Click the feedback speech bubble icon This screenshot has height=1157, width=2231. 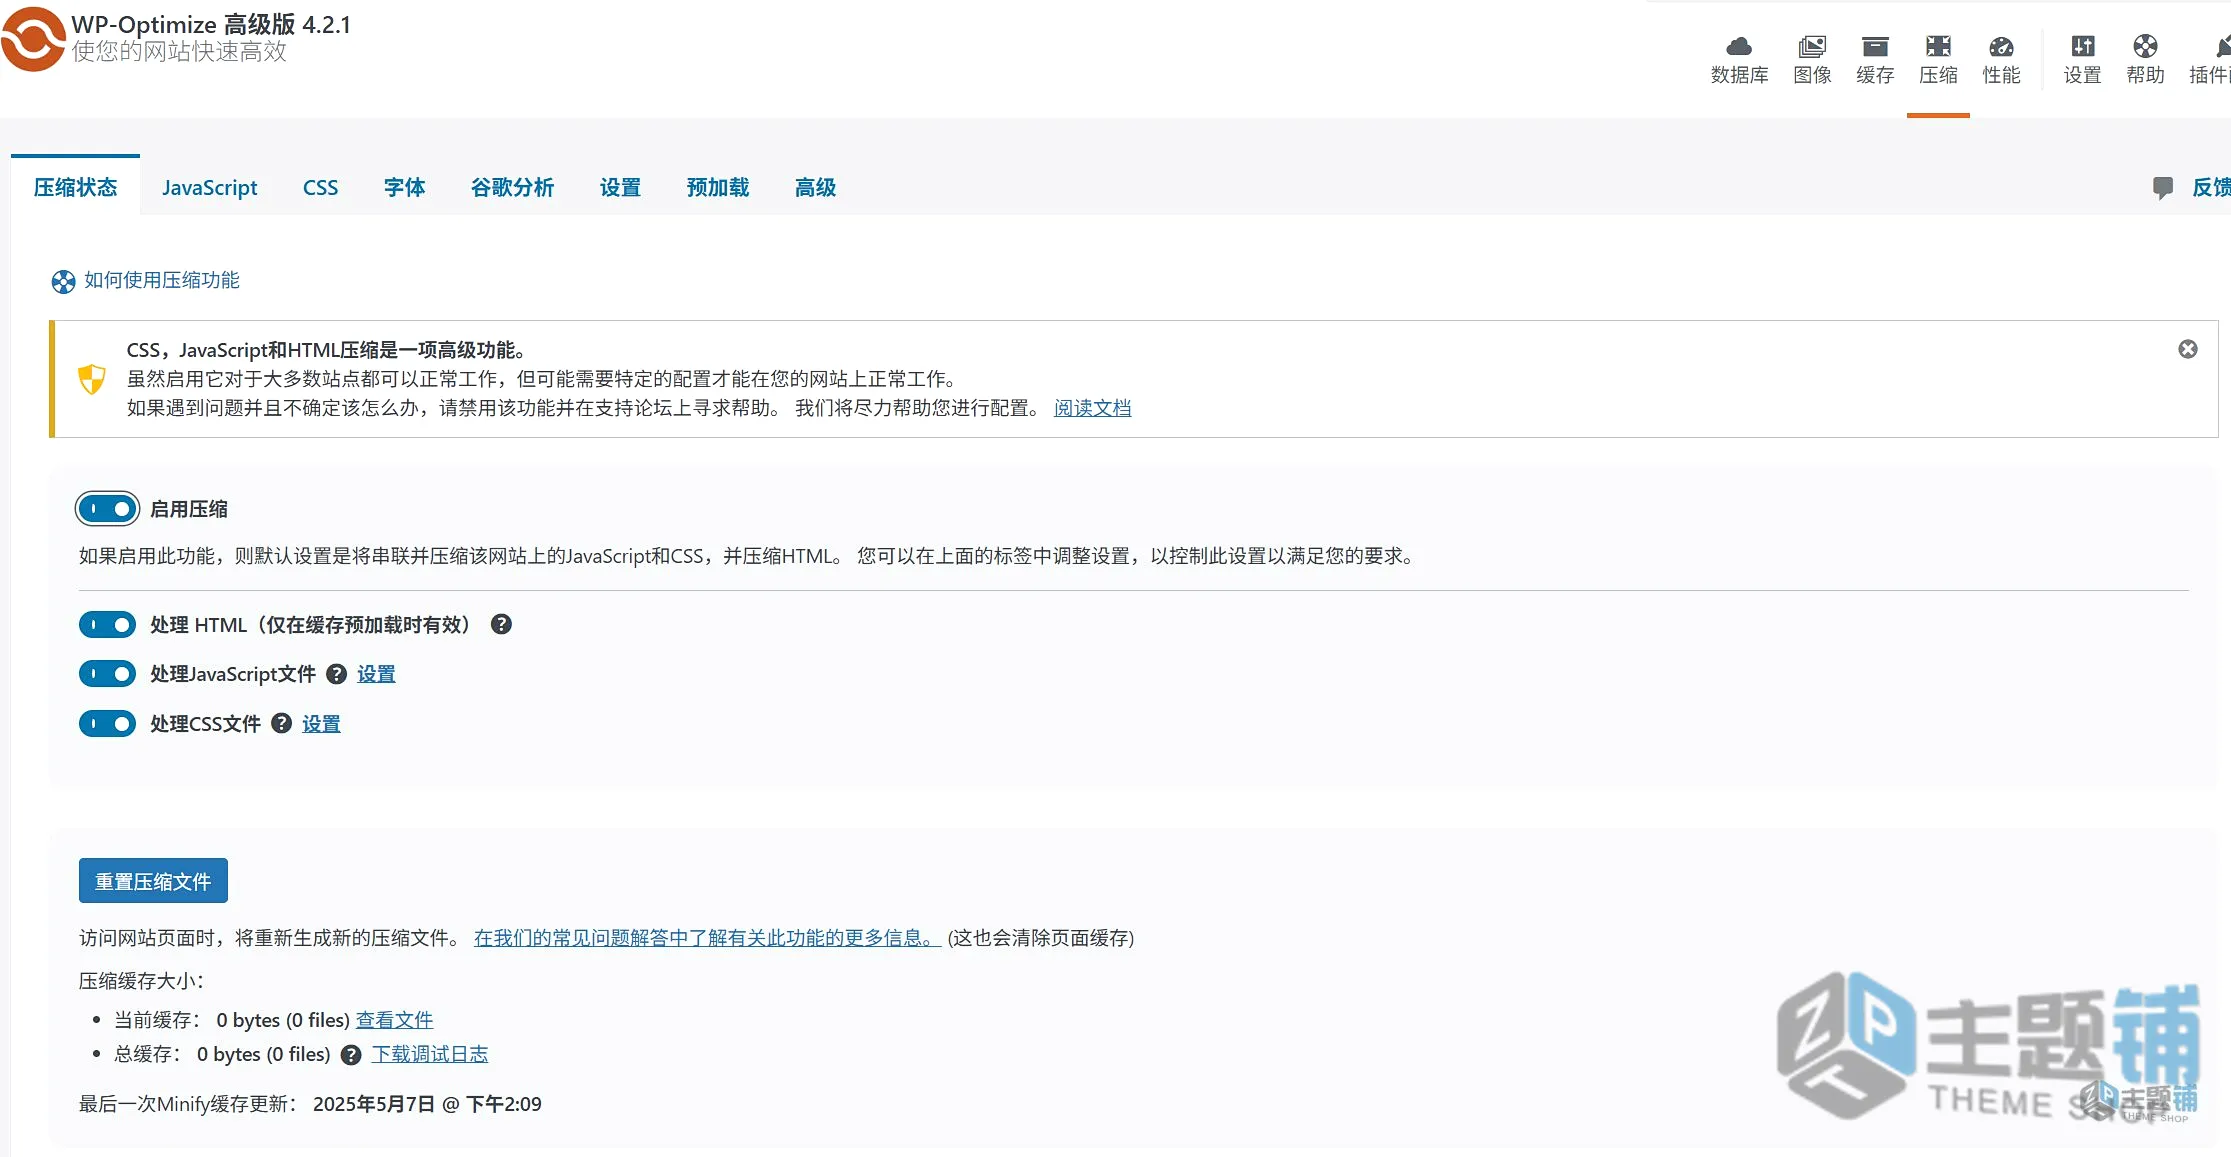click(x=2163, y=187)
